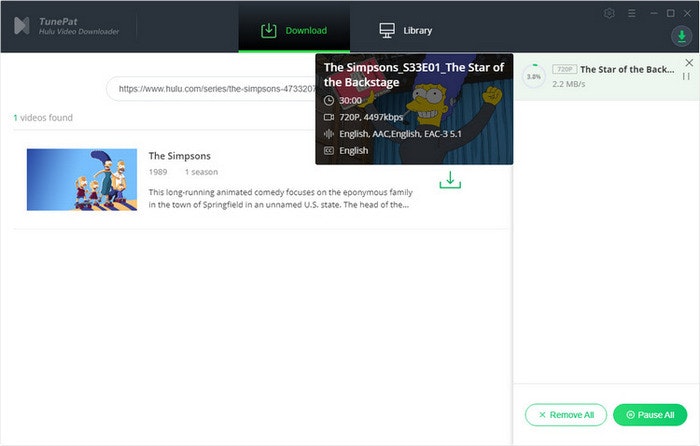
Task: Minimize the TunePat window
Action: (654, 13)
